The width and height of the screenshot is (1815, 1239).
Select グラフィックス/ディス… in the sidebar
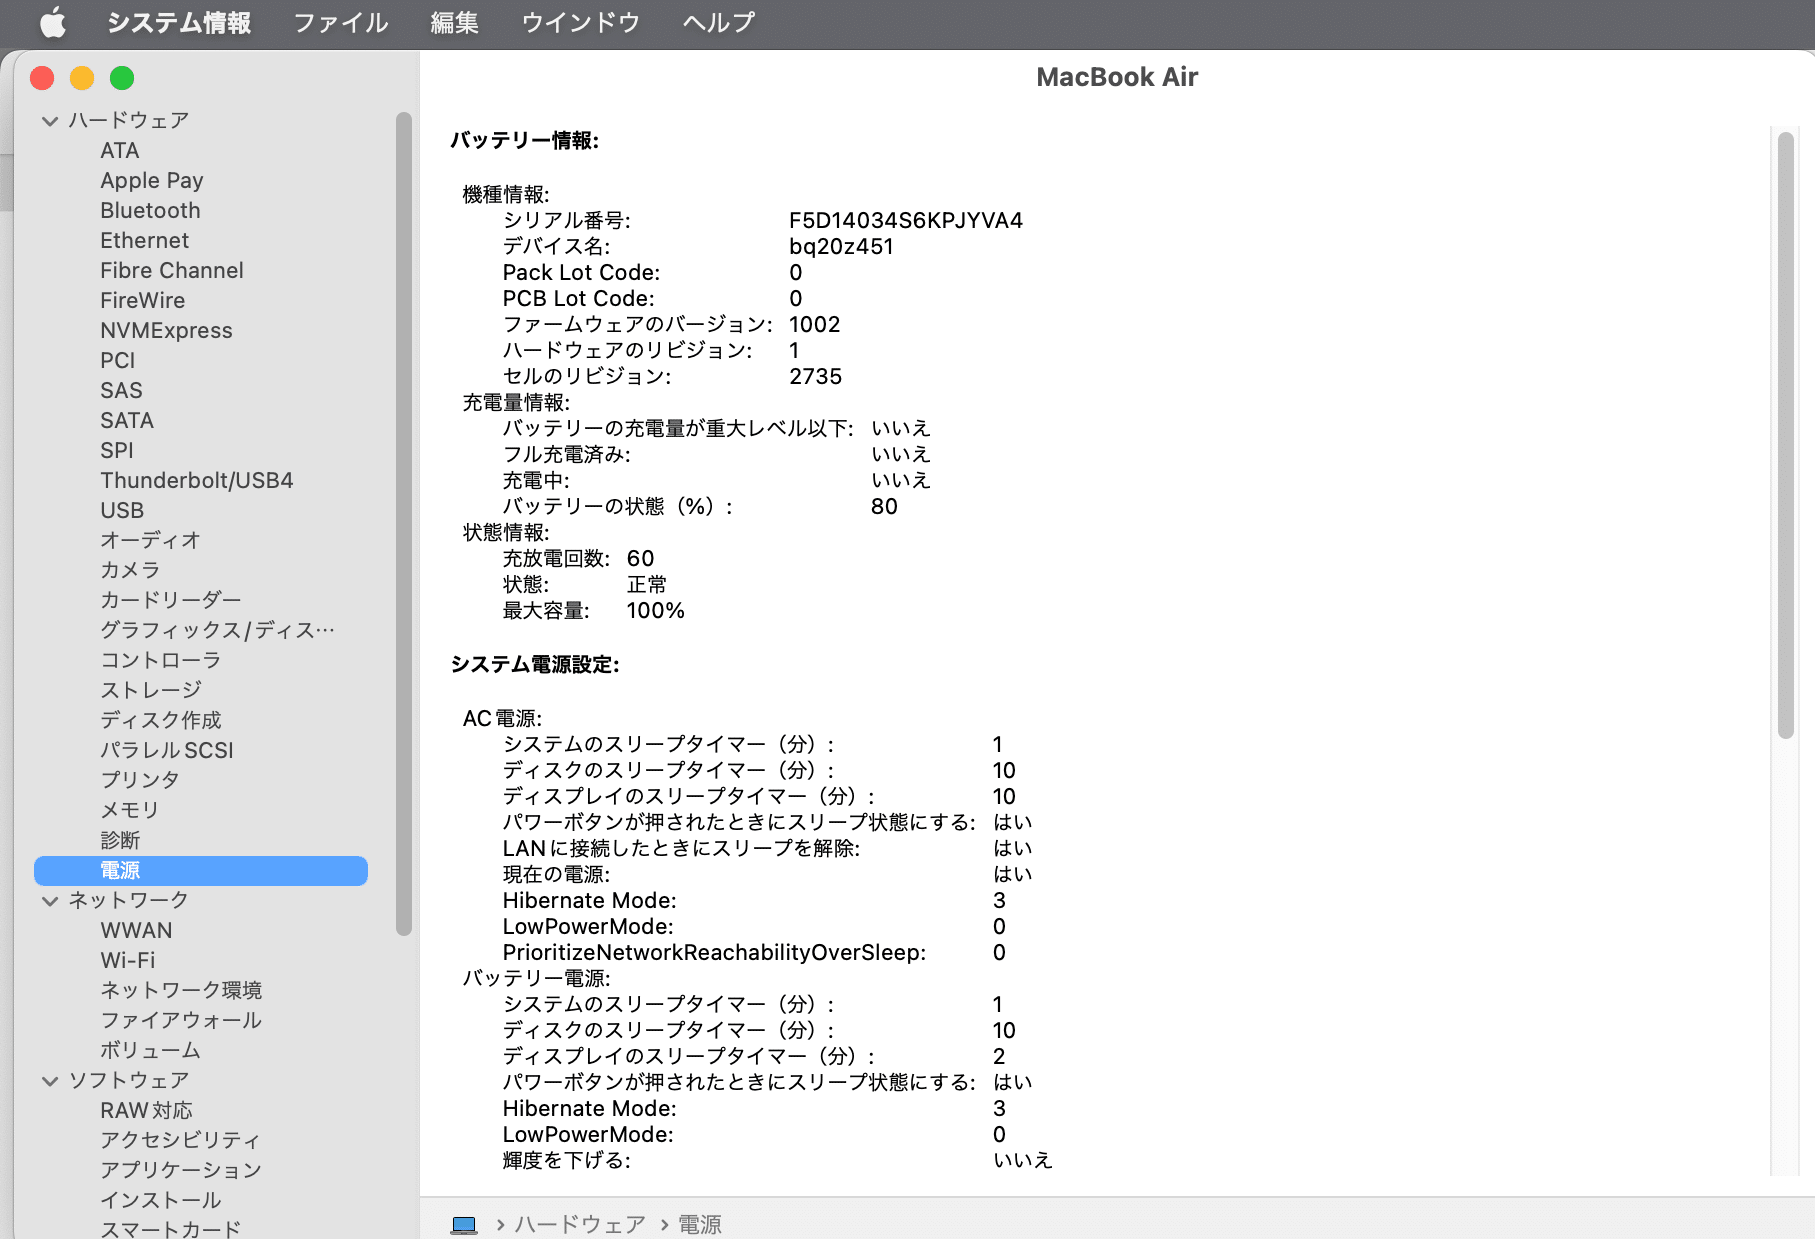coord(218,630)
